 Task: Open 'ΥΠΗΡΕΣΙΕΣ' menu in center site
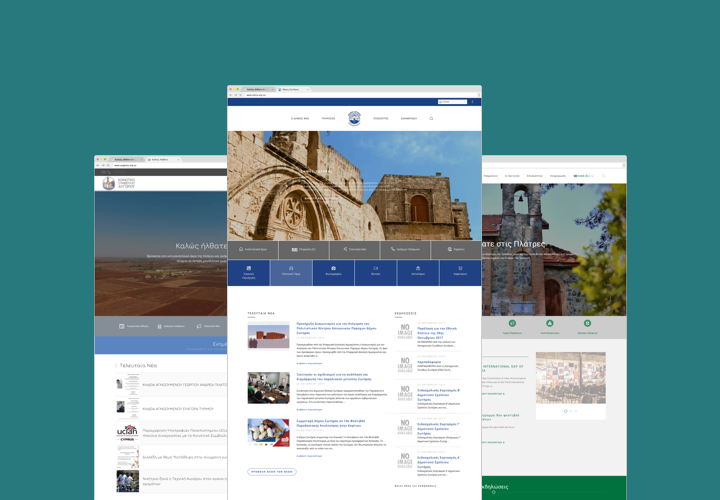(328, 118)
